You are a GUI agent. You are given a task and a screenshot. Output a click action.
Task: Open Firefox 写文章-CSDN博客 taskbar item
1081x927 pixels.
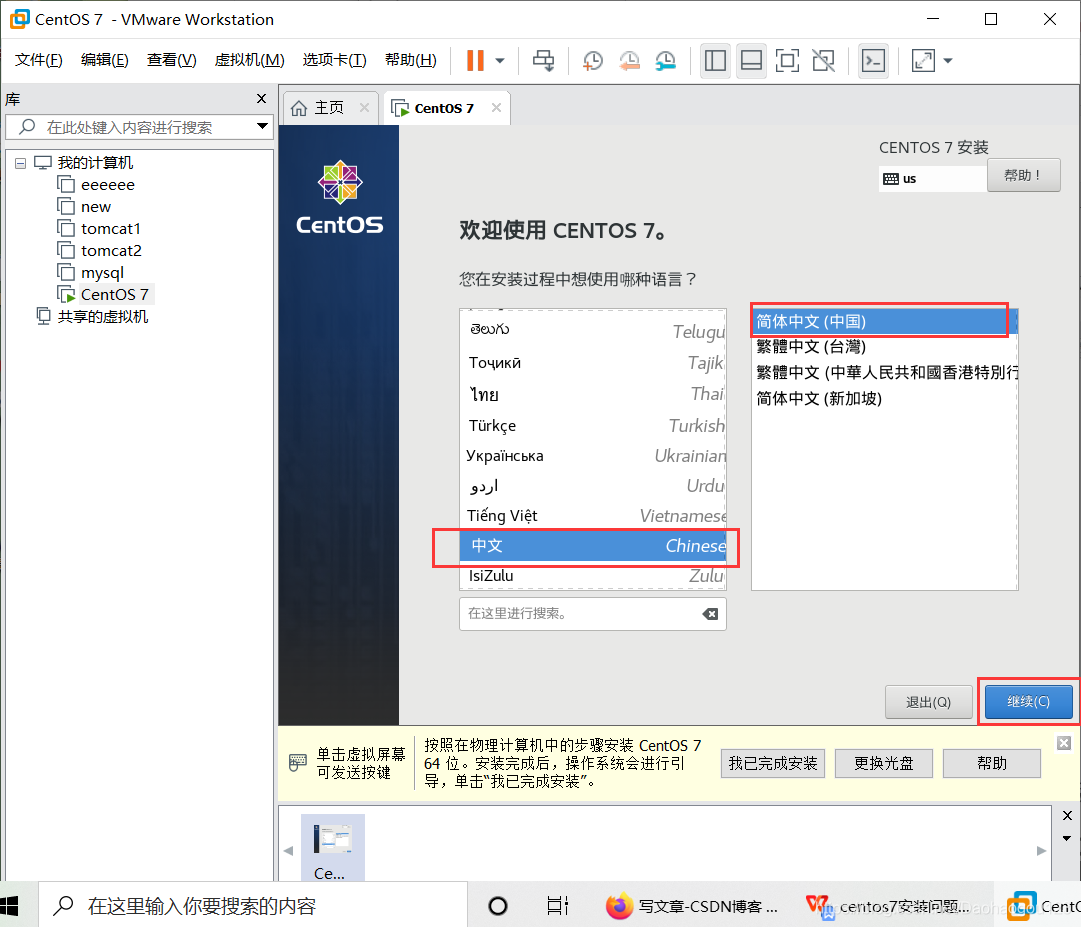coord(691,906)
